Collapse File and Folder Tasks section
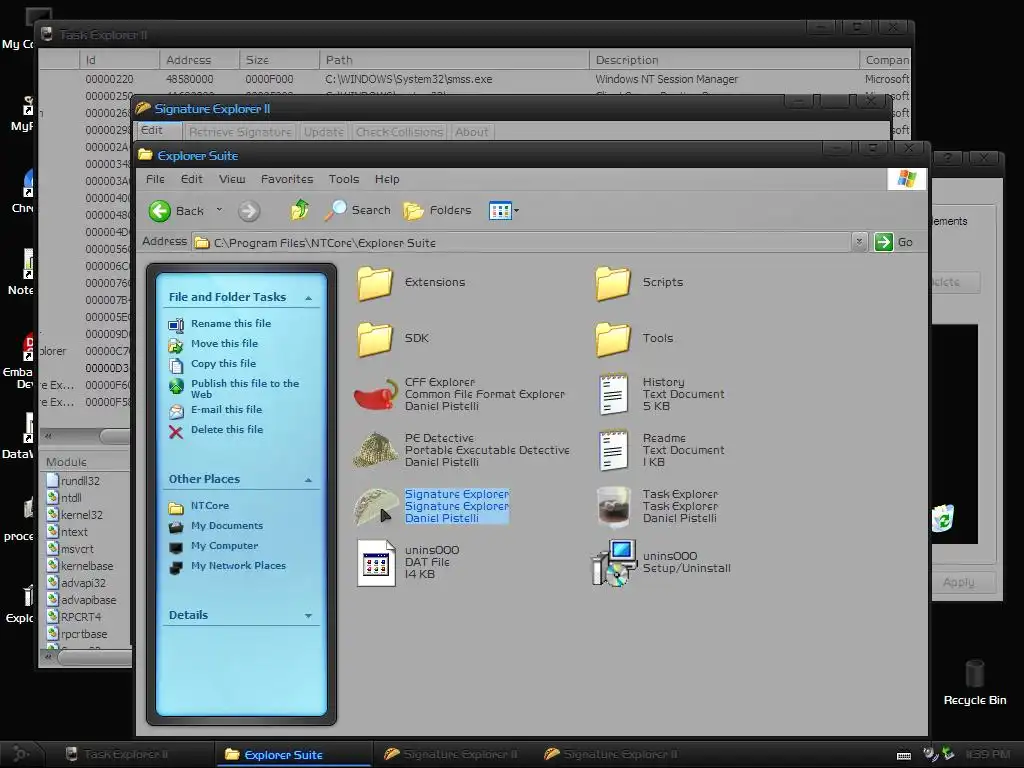 coord(308,298)
